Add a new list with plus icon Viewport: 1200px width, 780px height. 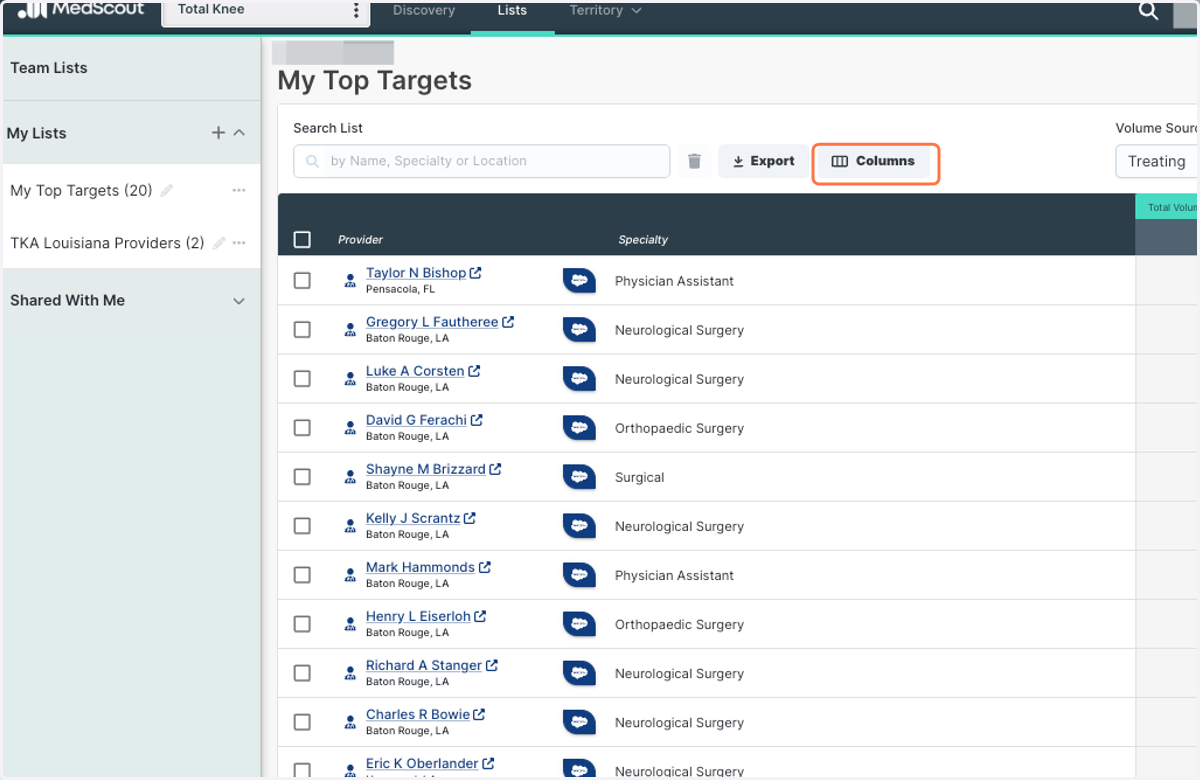pos(218,133)
